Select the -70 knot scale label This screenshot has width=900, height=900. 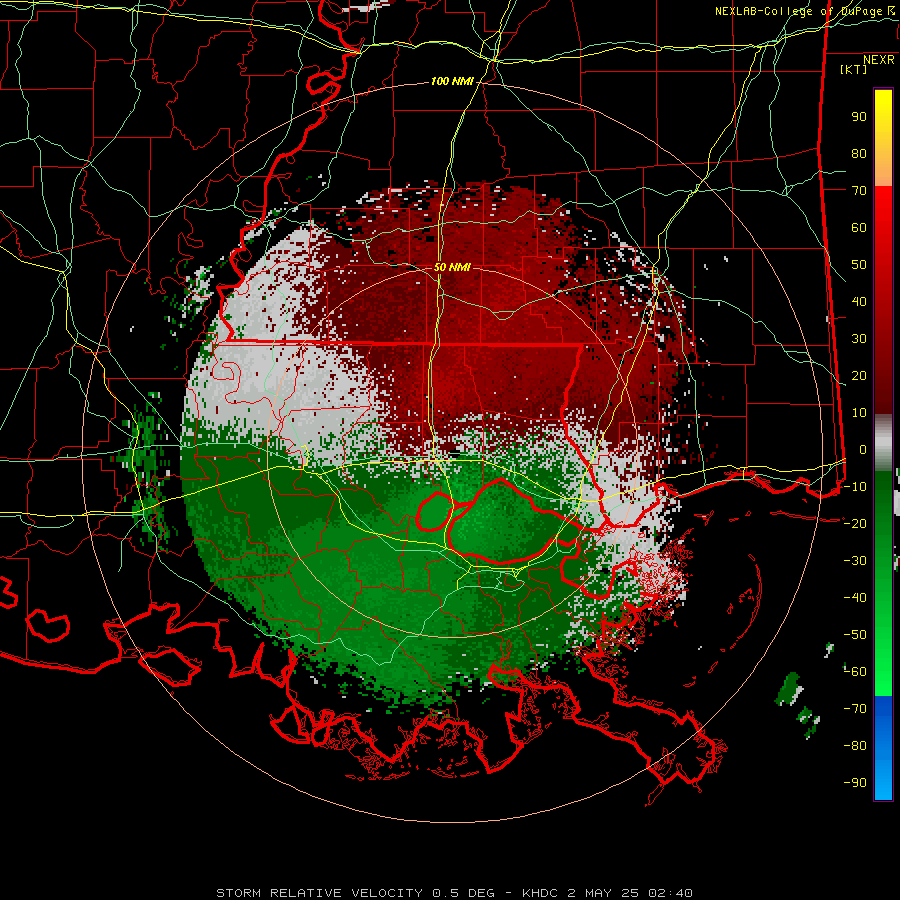(x=855, y=709)
